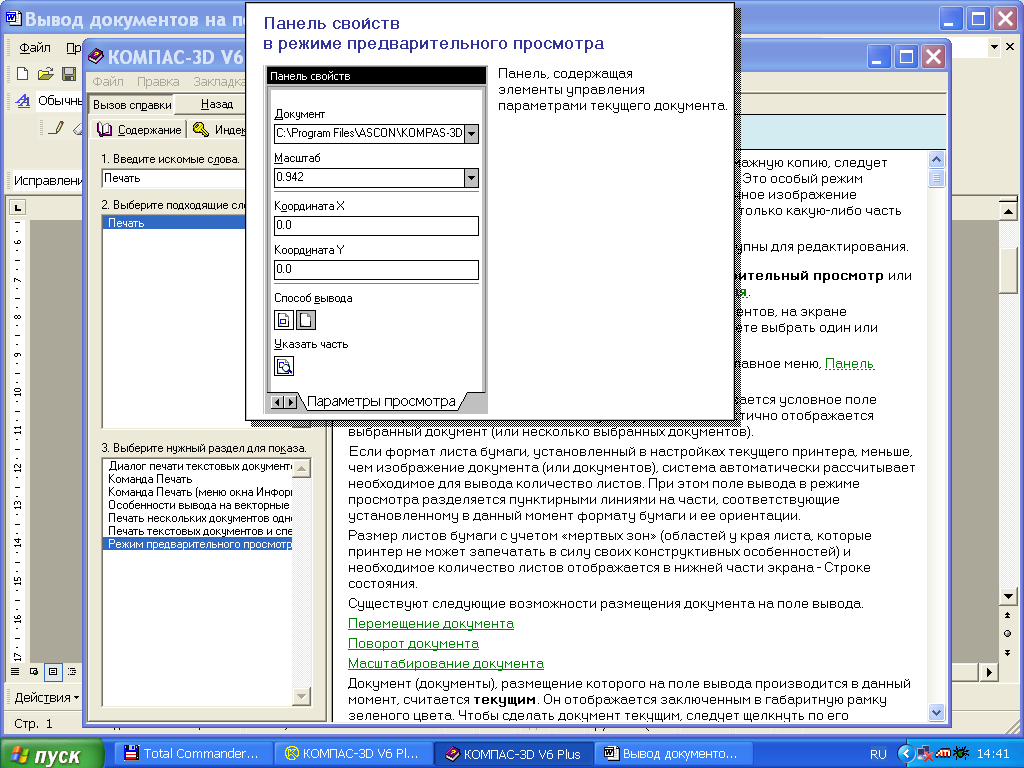Viewport: 1024px width, 768px height.
Task: Click the left-pointing tray arrow to expand the system tray
Action: tap(905, 753)
